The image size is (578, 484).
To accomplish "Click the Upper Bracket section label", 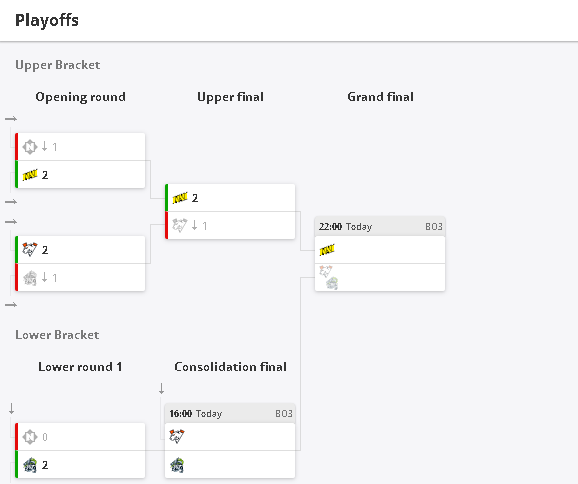I will click(x=58, y=65).
